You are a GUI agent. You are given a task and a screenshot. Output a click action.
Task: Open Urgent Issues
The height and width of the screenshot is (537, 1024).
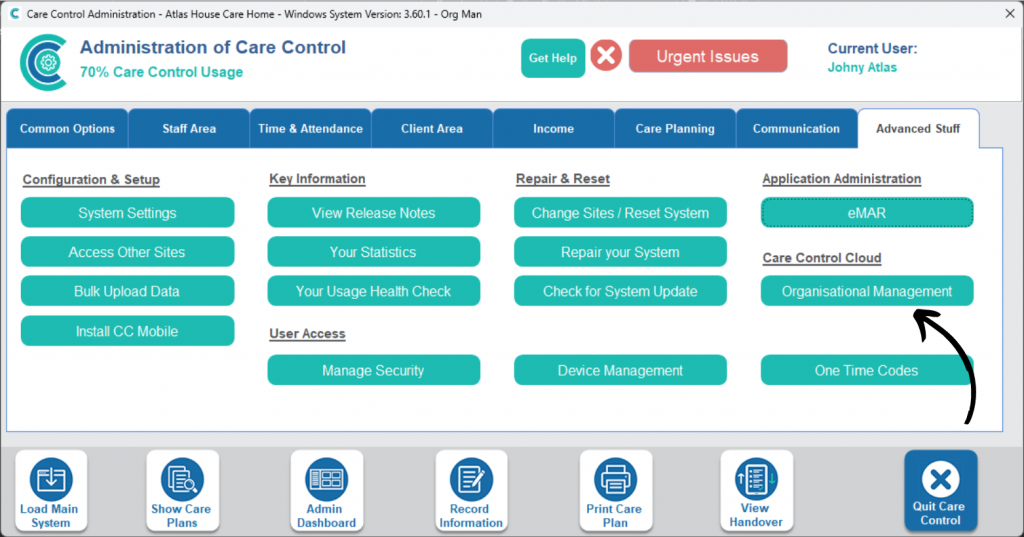pos(708,56)
